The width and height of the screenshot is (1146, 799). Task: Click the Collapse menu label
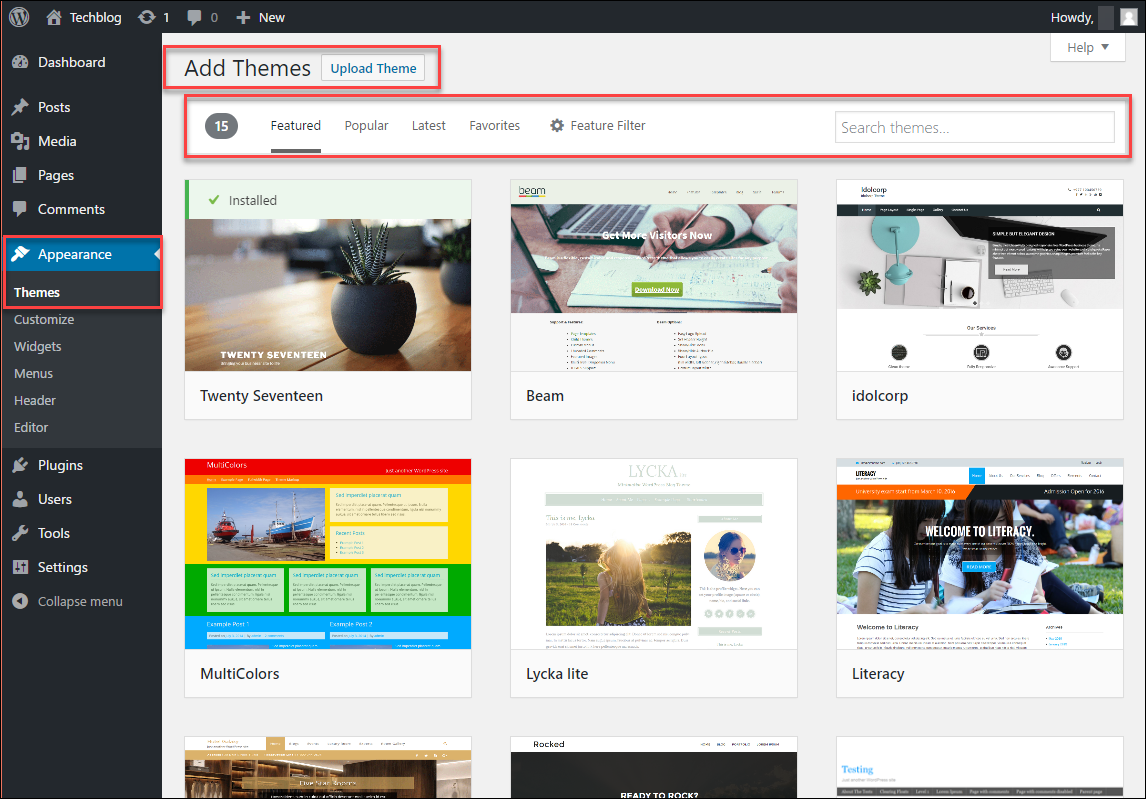[80, 601]
